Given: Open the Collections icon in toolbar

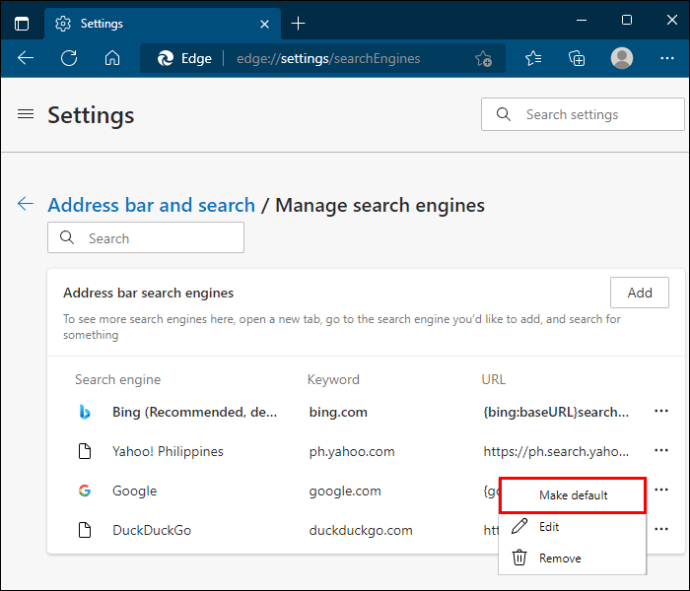Looking at the screenshot, I should [x=577, y=58].
